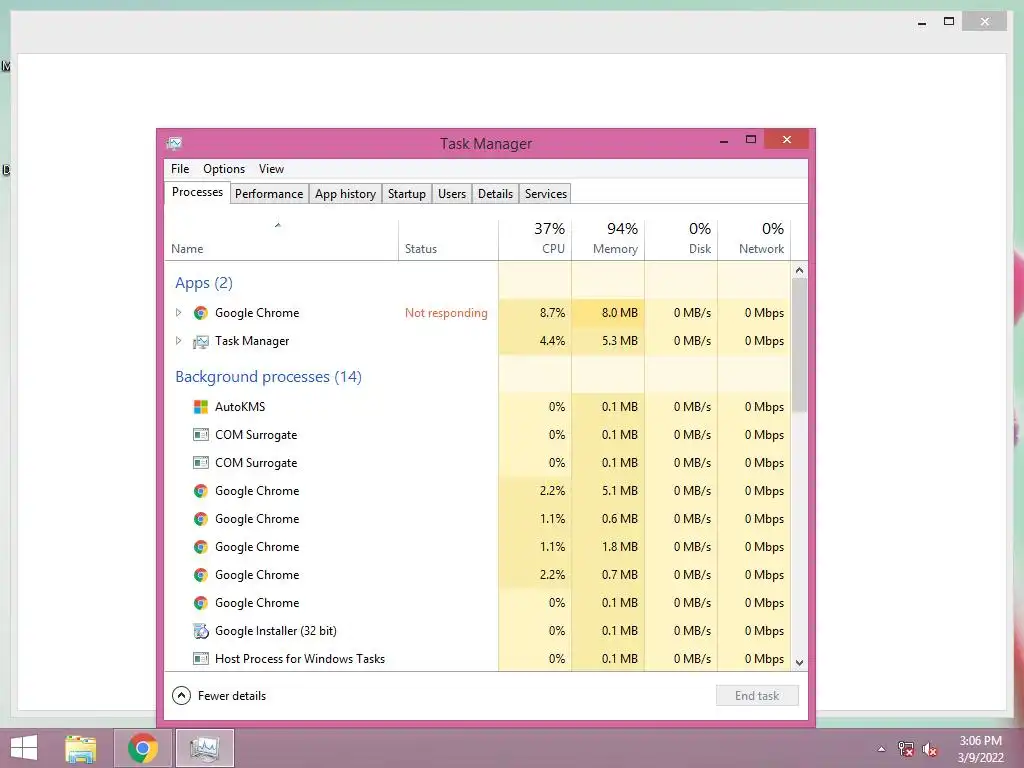This screenshot has height=768, width=1024.
Task: Switch to the App history tab
Action: (345, 194)
